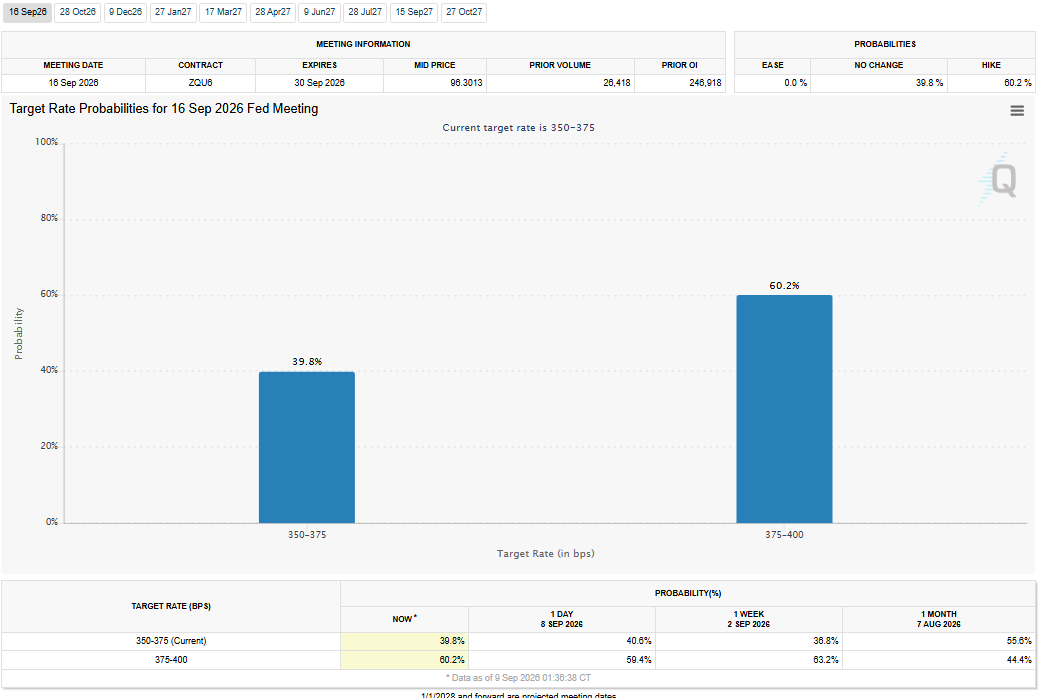Viewport: 1060px width, 698px height.
Task: Click the Hike 60.2 % cell
Action: click(991, 83)
